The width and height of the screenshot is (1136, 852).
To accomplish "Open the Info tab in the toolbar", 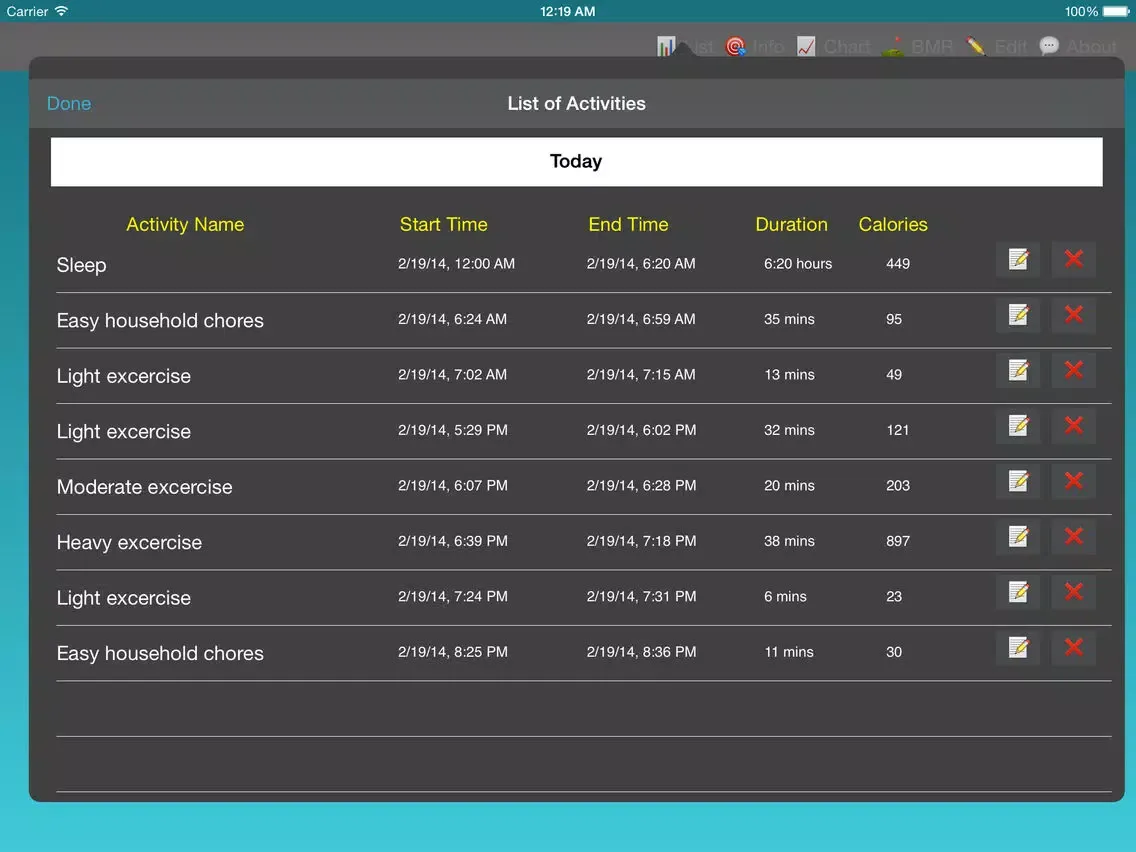I will [x=755, y=47].
